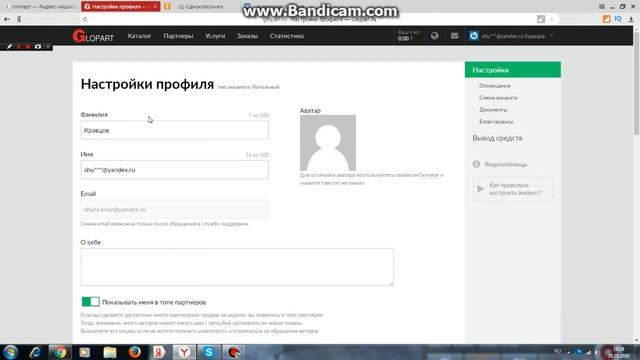Viewport: 640px width, 360px height.
Task: Focus the Фамилия input field
Action: (175, 130)
